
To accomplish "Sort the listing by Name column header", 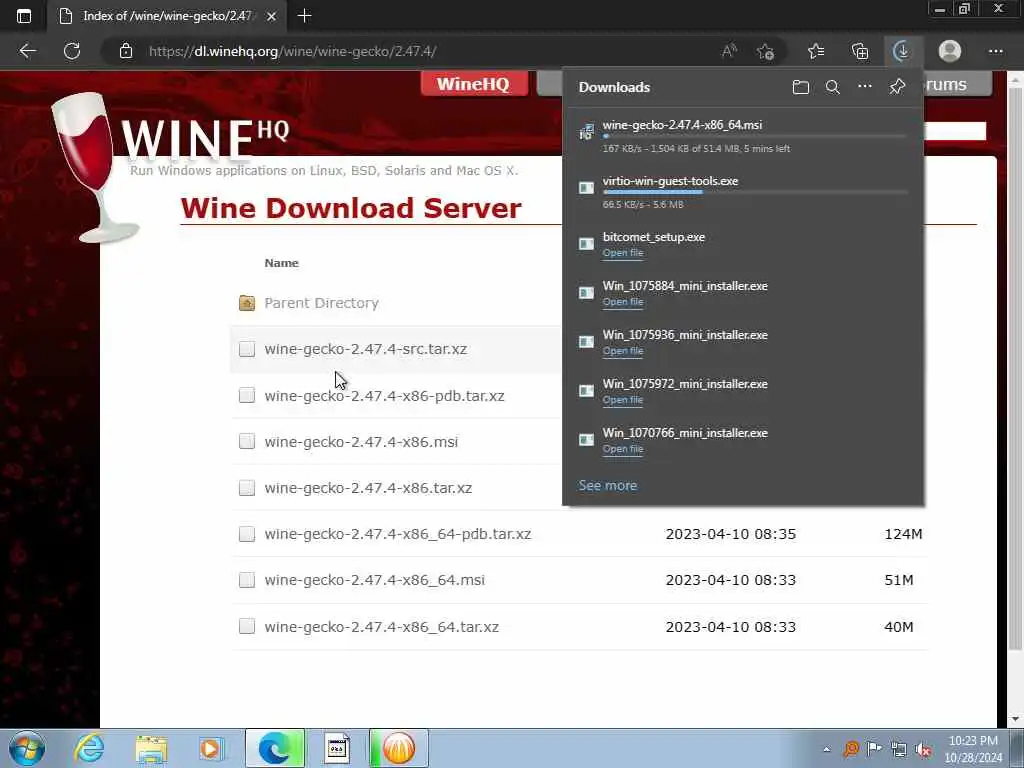I will [281, 263].
